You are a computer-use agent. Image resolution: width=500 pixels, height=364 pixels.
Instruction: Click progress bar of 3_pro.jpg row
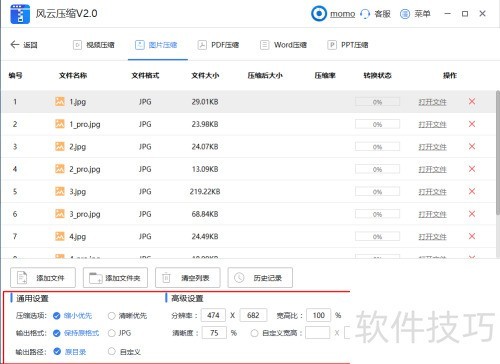coord(377,214)
